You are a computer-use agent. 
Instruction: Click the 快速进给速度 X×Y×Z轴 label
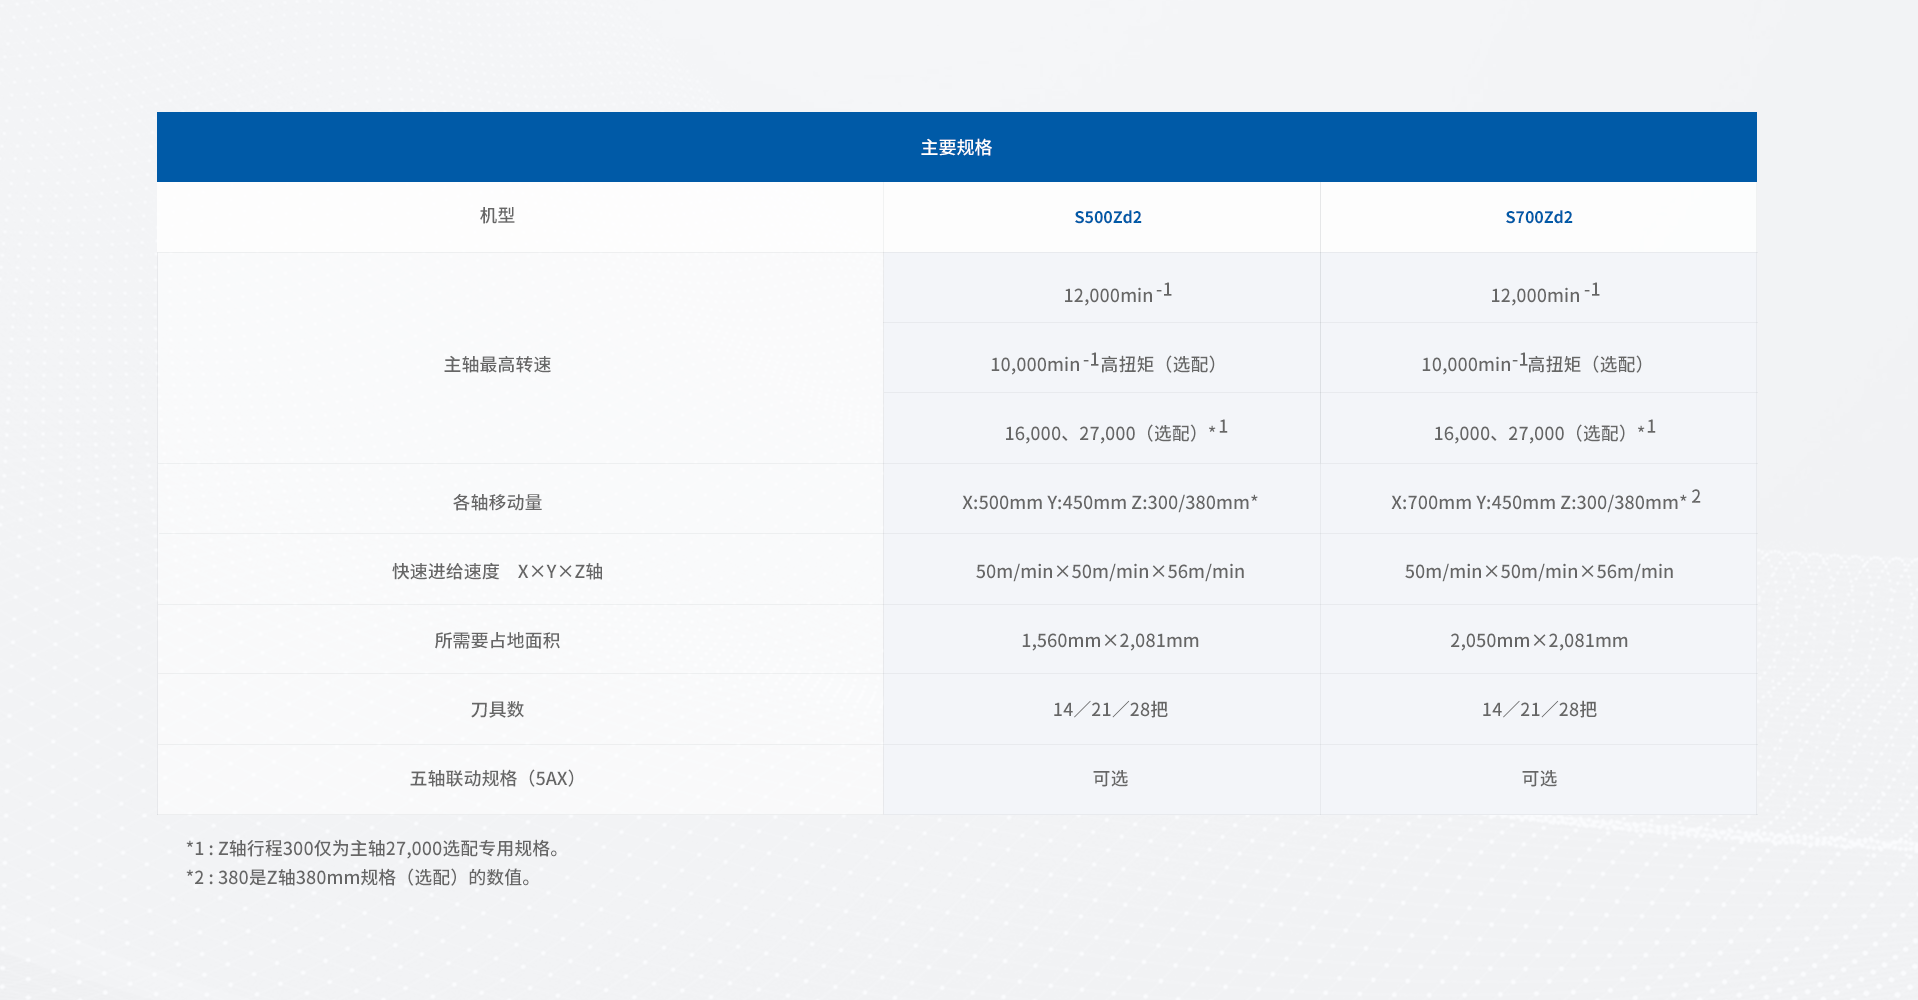[x=498, y=571]
